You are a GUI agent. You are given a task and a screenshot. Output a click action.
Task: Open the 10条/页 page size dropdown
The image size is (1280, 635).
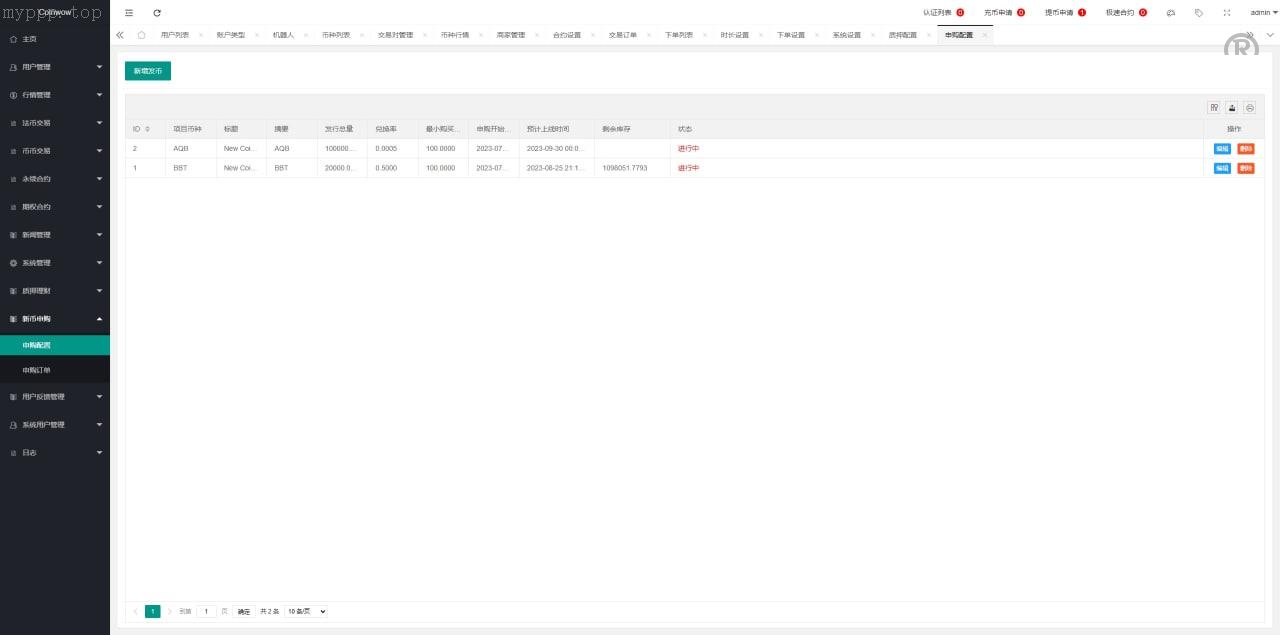(306, 611)
